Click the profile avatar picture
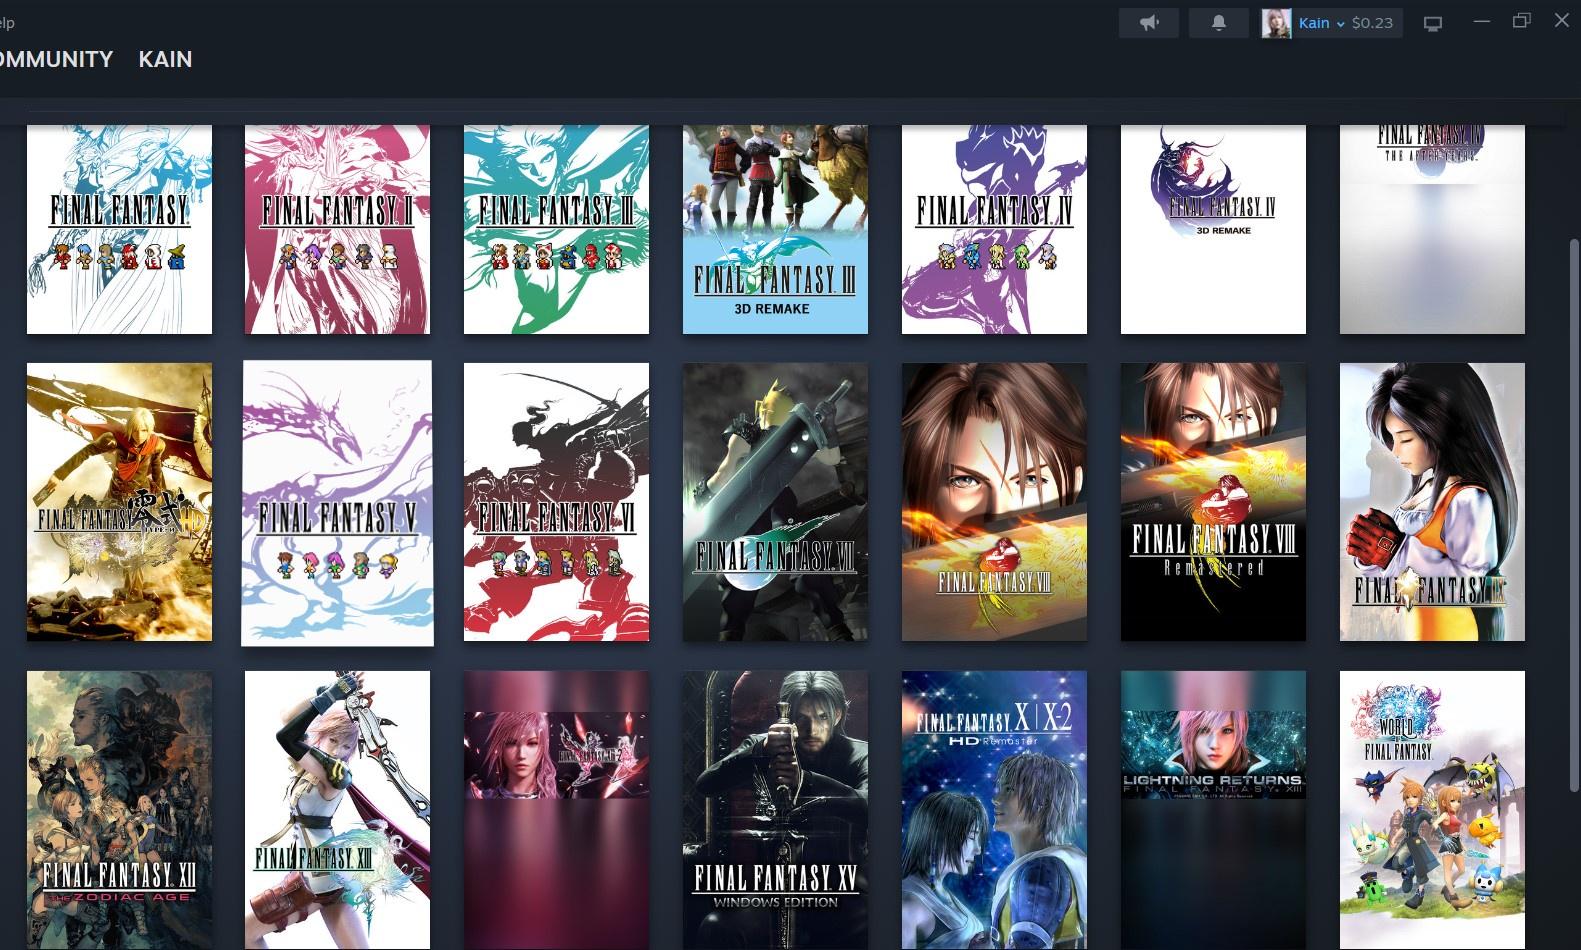1581x950 pixels. click(x=1276, y=23)
